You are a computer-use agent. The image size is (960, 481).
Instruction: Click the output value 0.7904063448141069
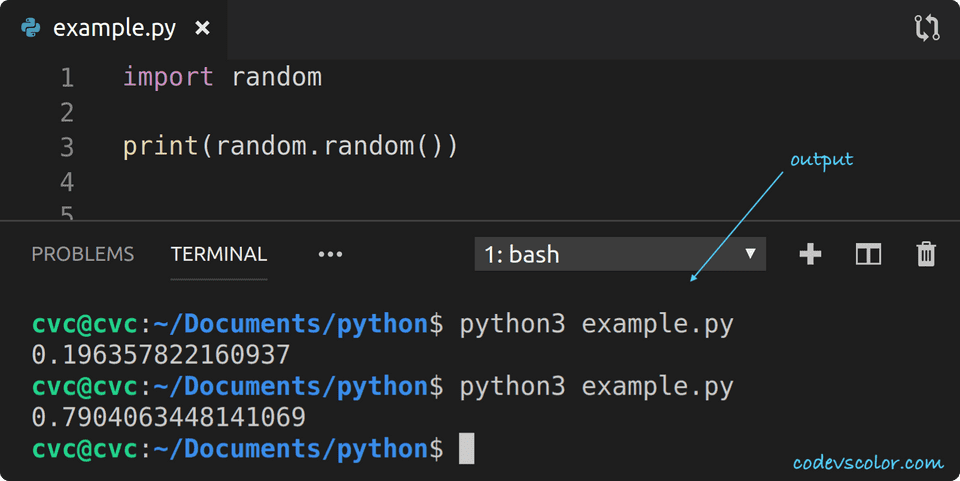(x=169, y=417)
